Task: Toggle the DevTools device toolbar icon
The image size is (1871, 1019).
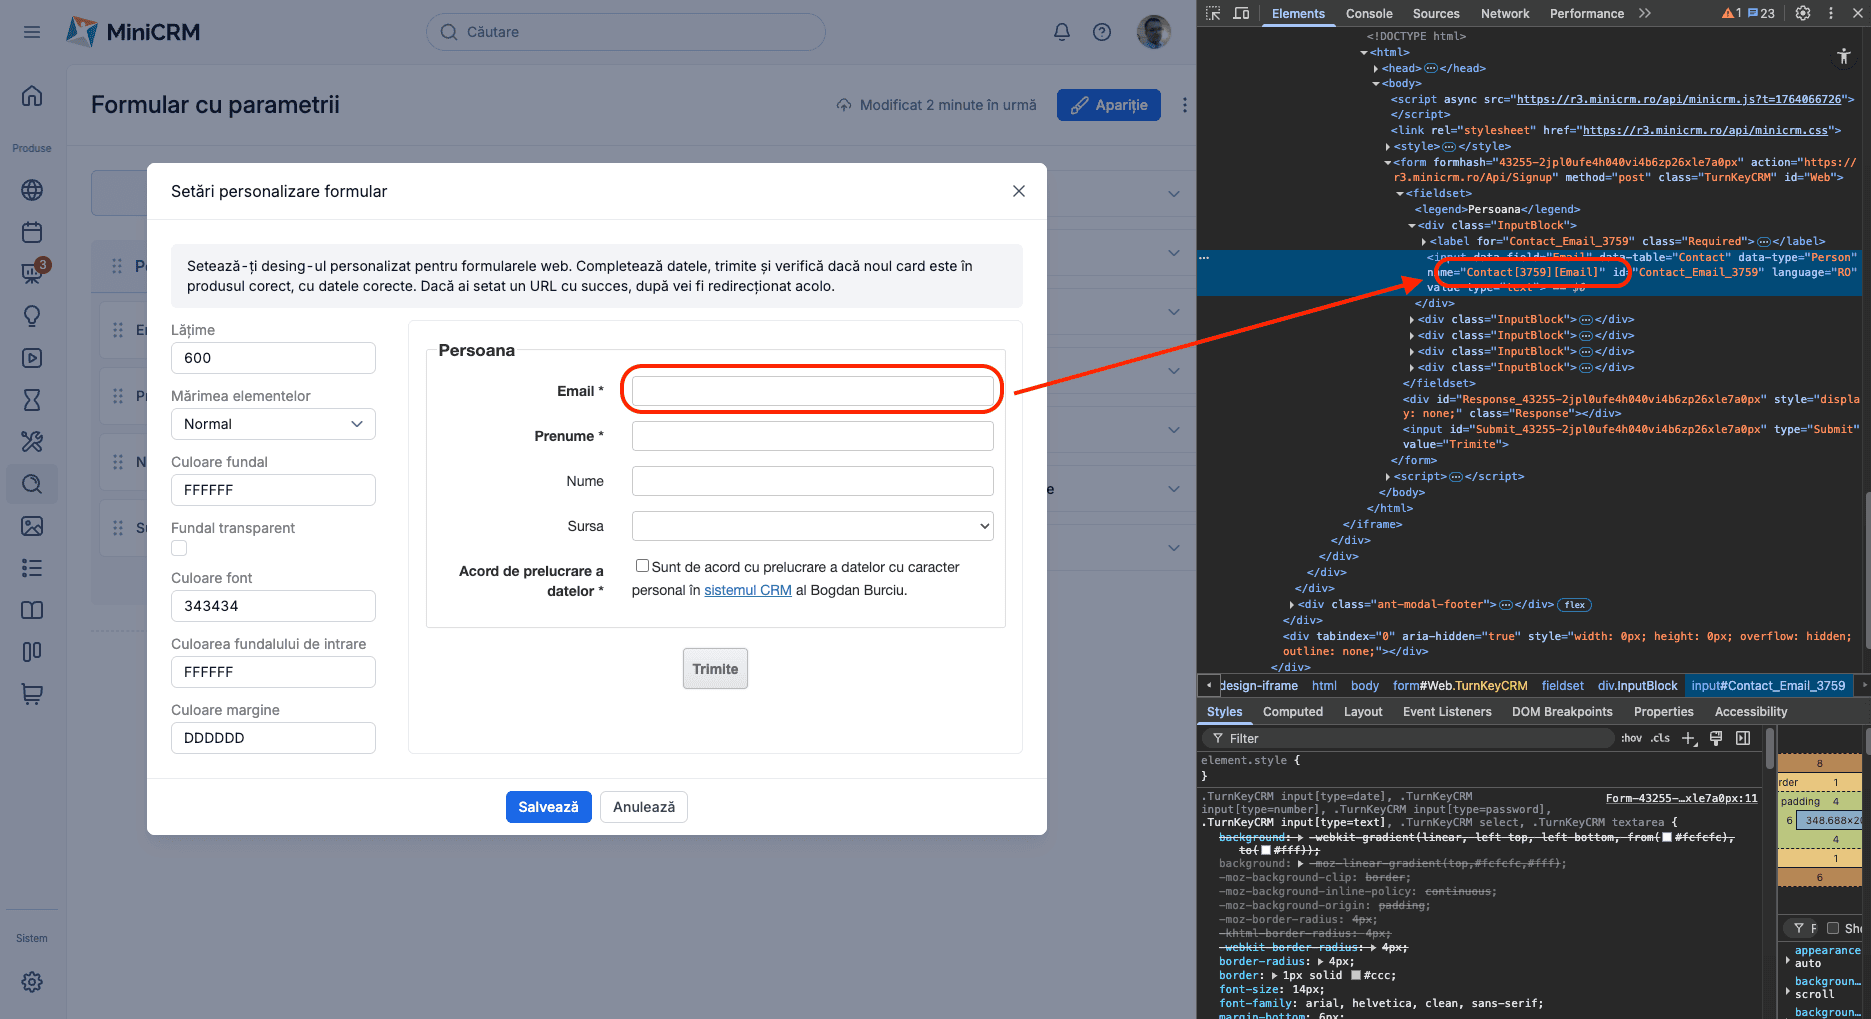Action: point(1241,13)
